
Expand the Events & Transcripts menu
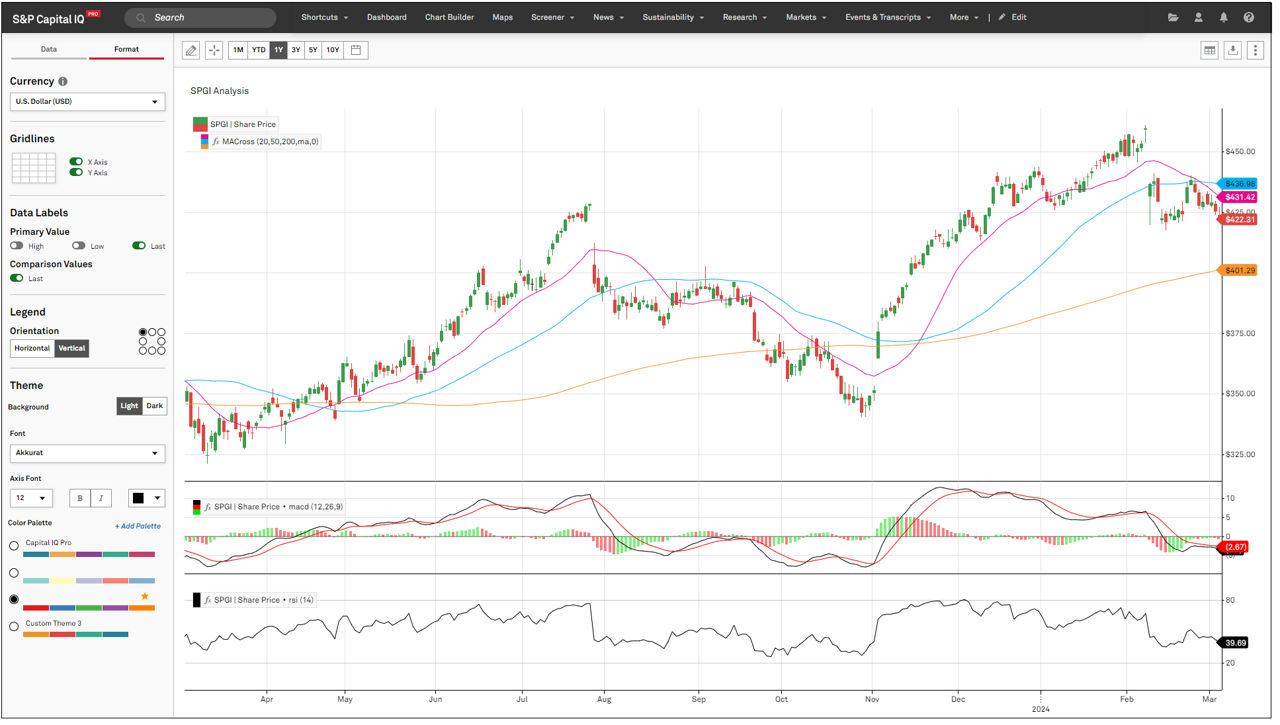point(888,17)
